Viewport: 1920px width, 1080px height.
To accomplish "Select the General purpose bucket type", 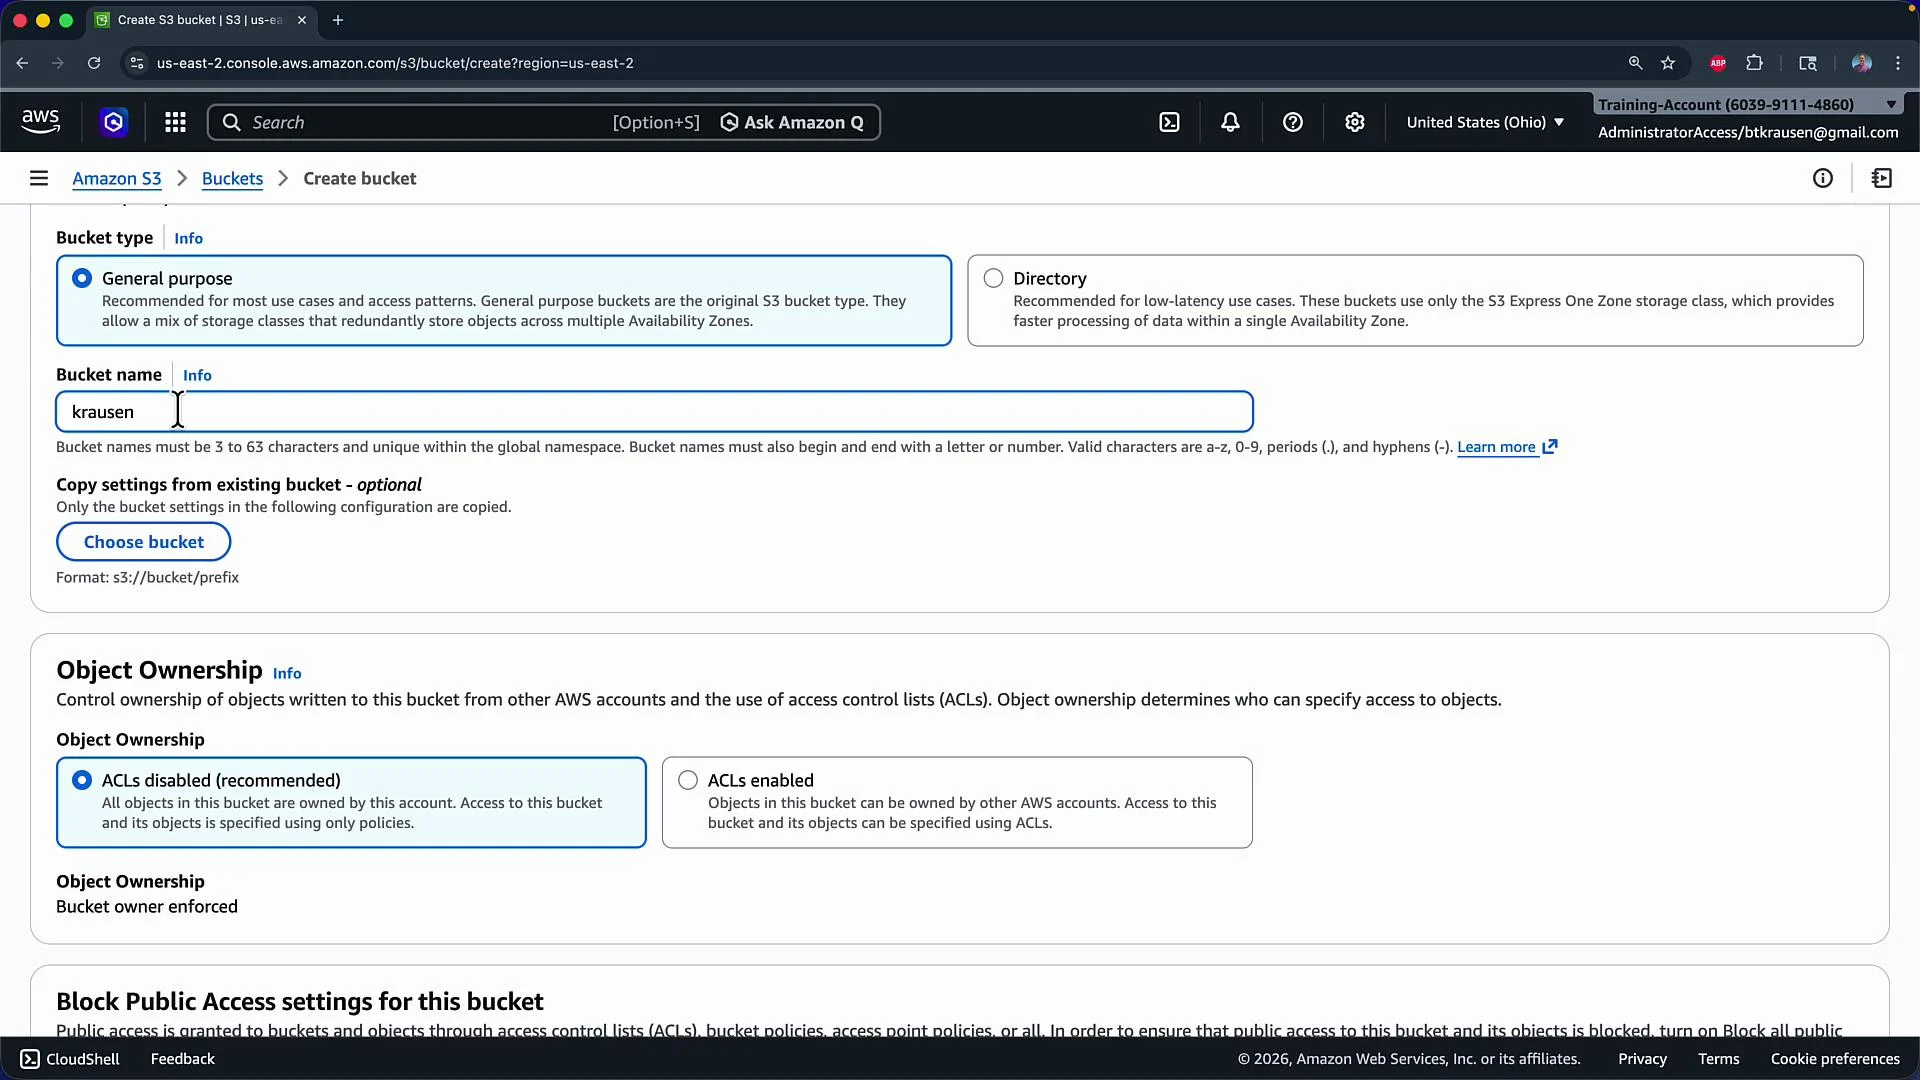I will coord(504,300).
